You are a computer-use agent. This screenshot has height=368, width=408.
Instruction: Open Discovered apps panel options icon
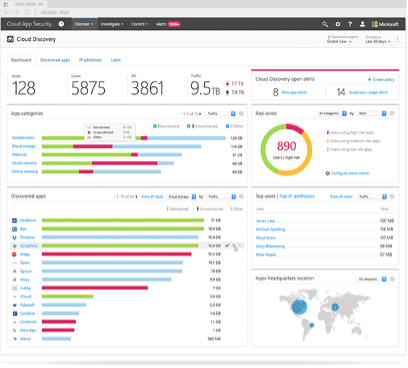pos(241,197)
